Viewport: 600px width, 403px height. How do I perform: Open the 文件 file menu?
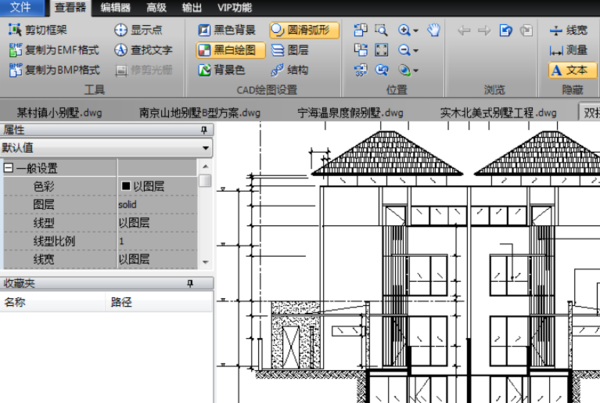[22, 7]
